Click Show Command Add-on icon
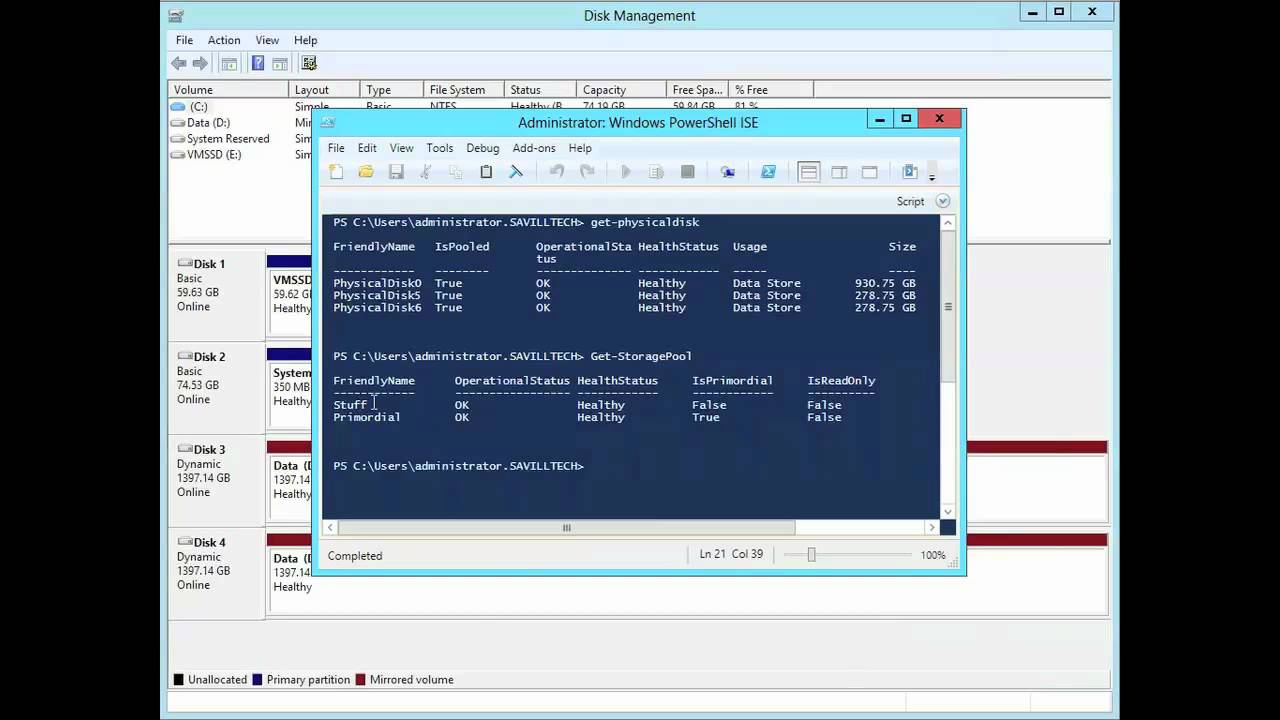The image size is (1280, 720). click(x=910, y=172)
